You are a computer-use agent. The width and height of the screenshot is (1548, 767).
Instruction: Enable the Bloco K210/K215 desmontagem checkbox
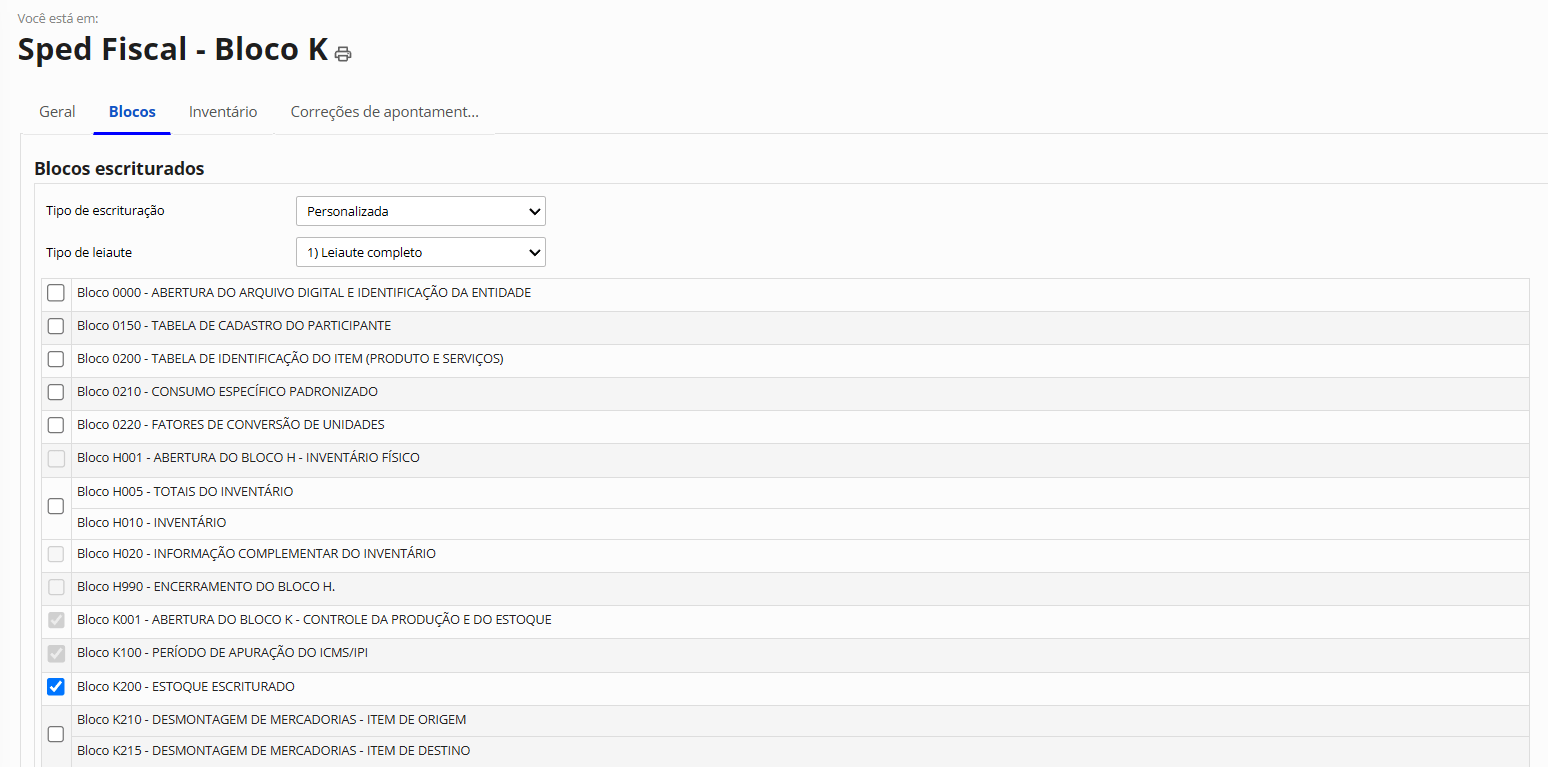pyautogui.click(x=56, y=734)
